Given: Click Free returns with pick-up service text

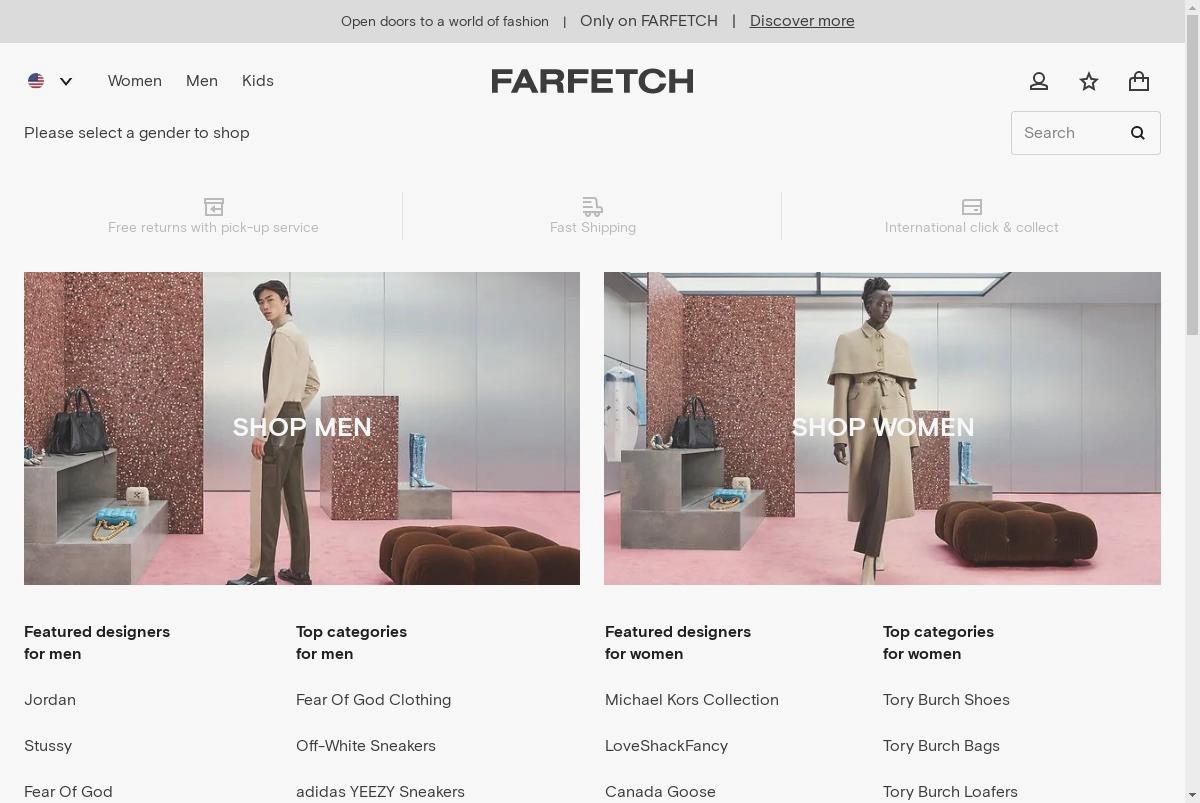Looking at the screenshot, I should pyautogui.click(x=213, y=228).
